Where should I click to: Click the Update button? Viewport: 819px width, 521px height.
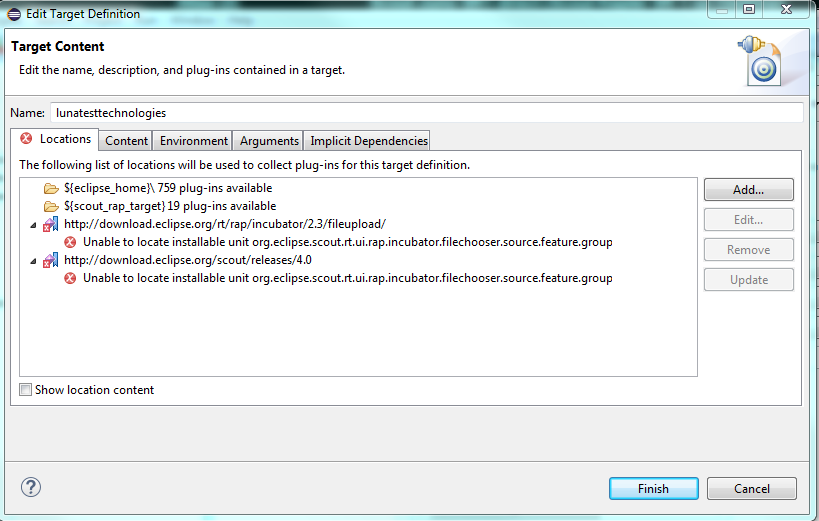point(748,280)
